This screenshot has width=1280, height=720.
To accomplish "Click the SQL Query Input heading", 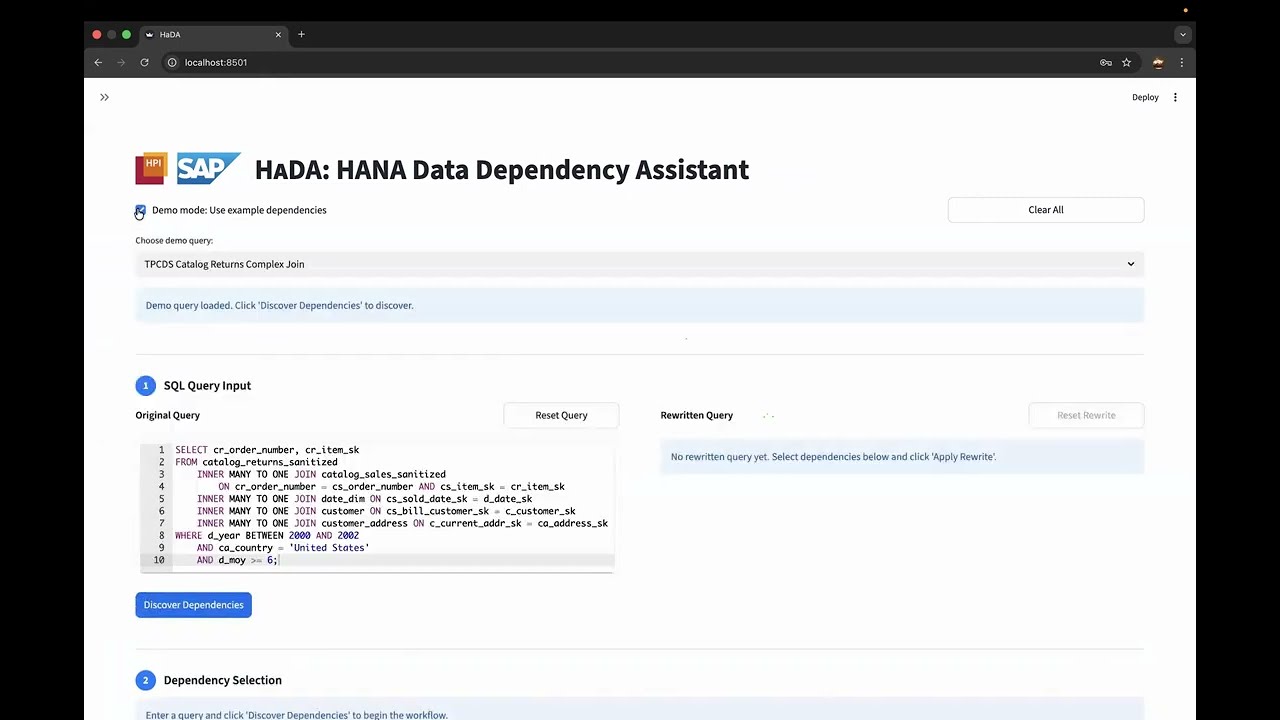I will tap(207, 385).
